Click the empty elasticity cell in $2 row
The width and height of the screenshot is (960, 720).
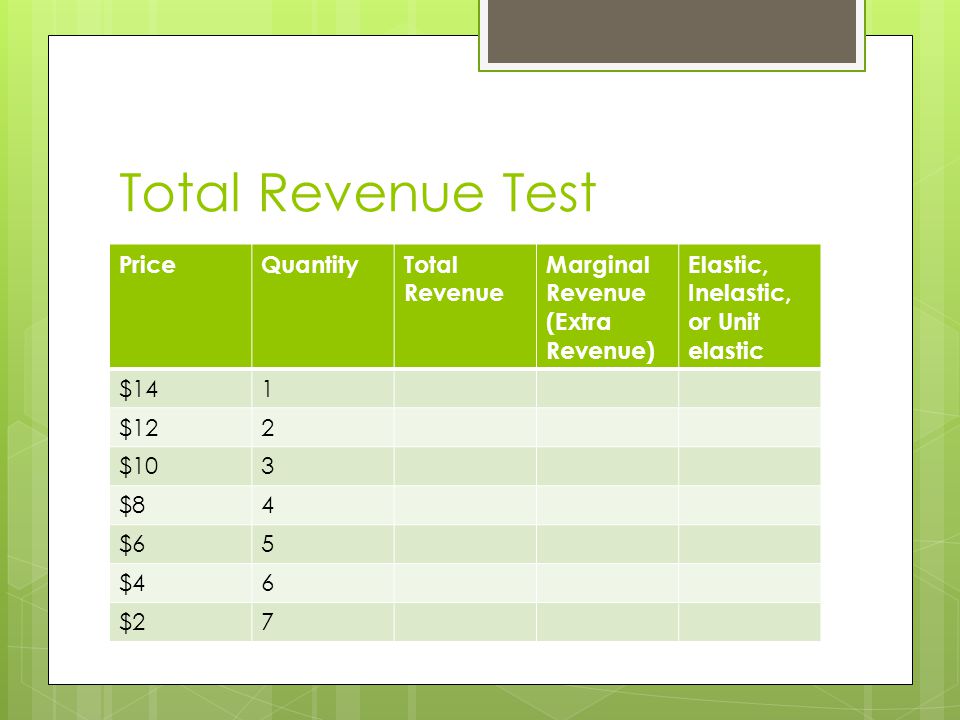(749, 622)
